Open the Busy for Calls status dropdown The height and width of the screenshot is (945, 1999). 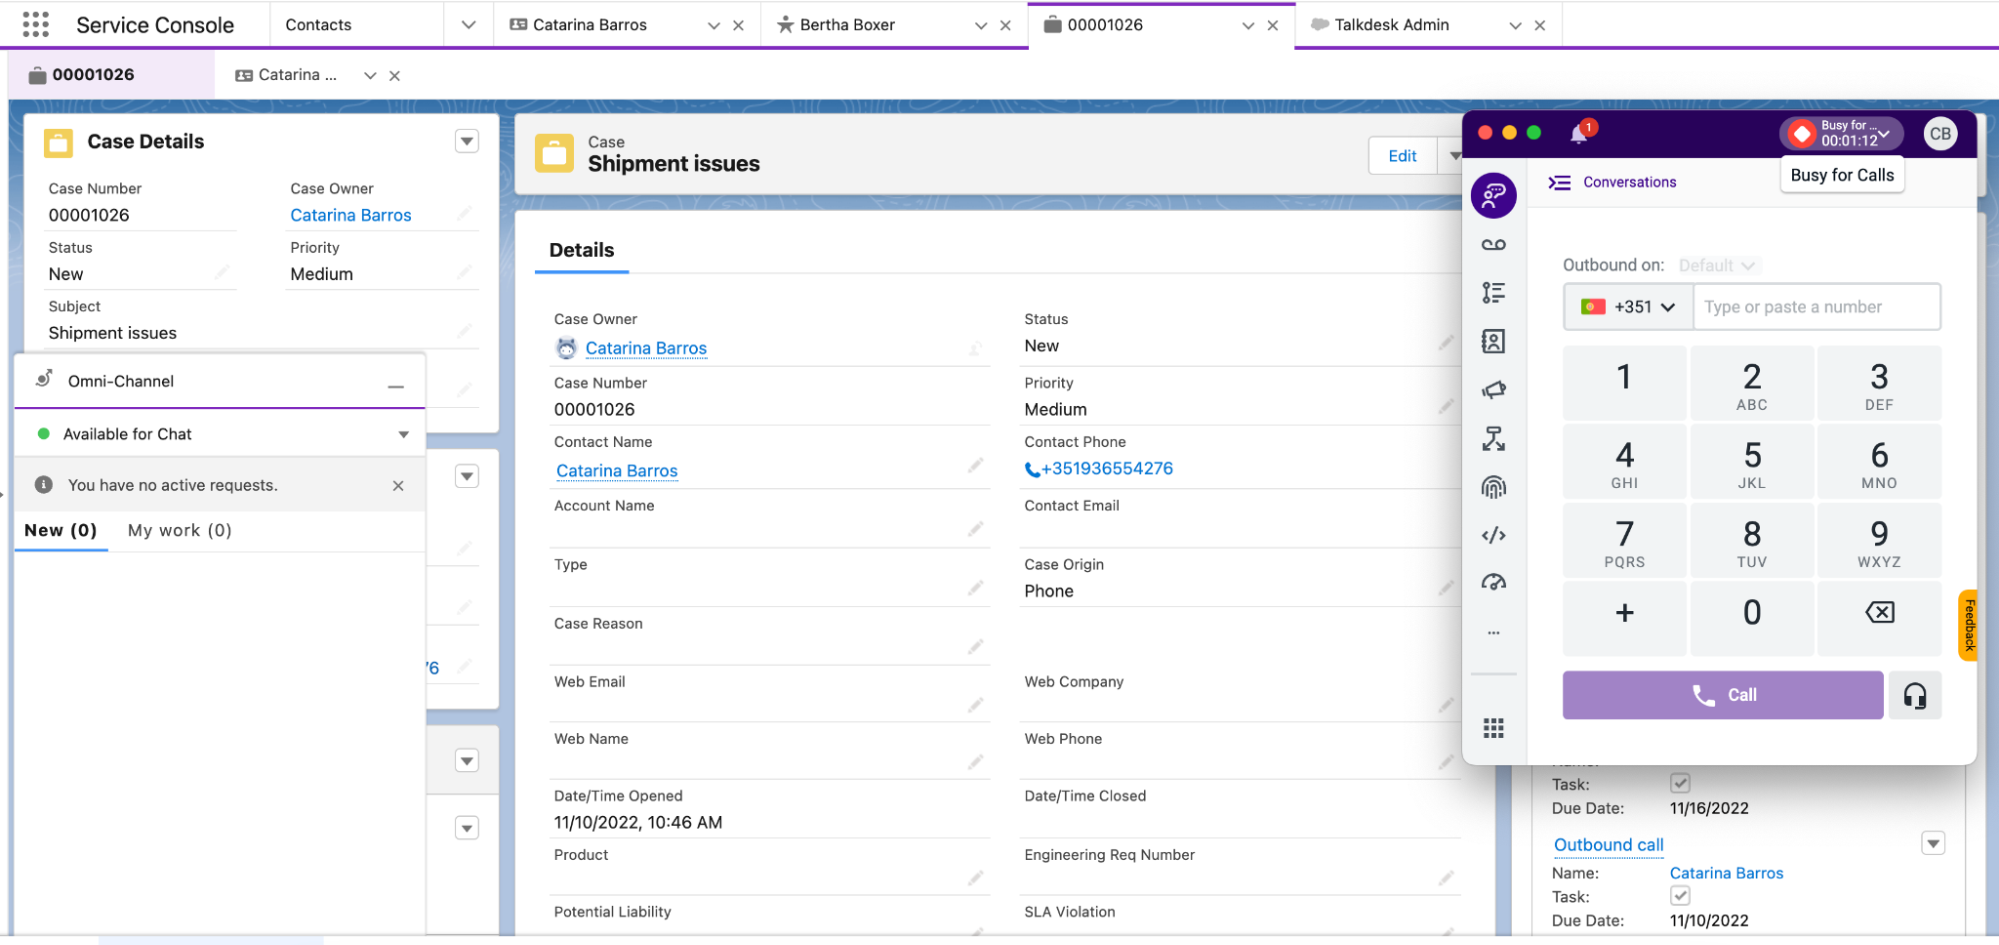coord(1841,133)
